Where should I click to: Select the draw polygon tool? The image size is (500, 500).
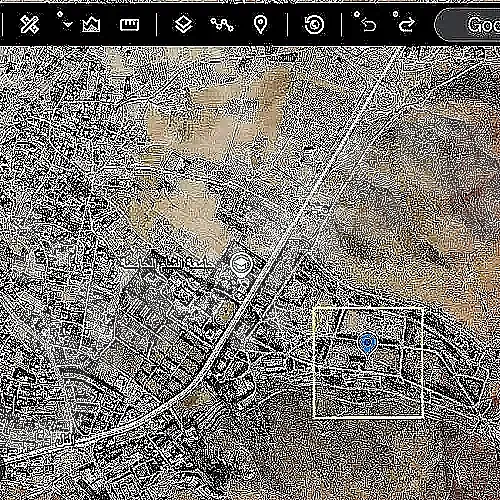coord(91,25)
